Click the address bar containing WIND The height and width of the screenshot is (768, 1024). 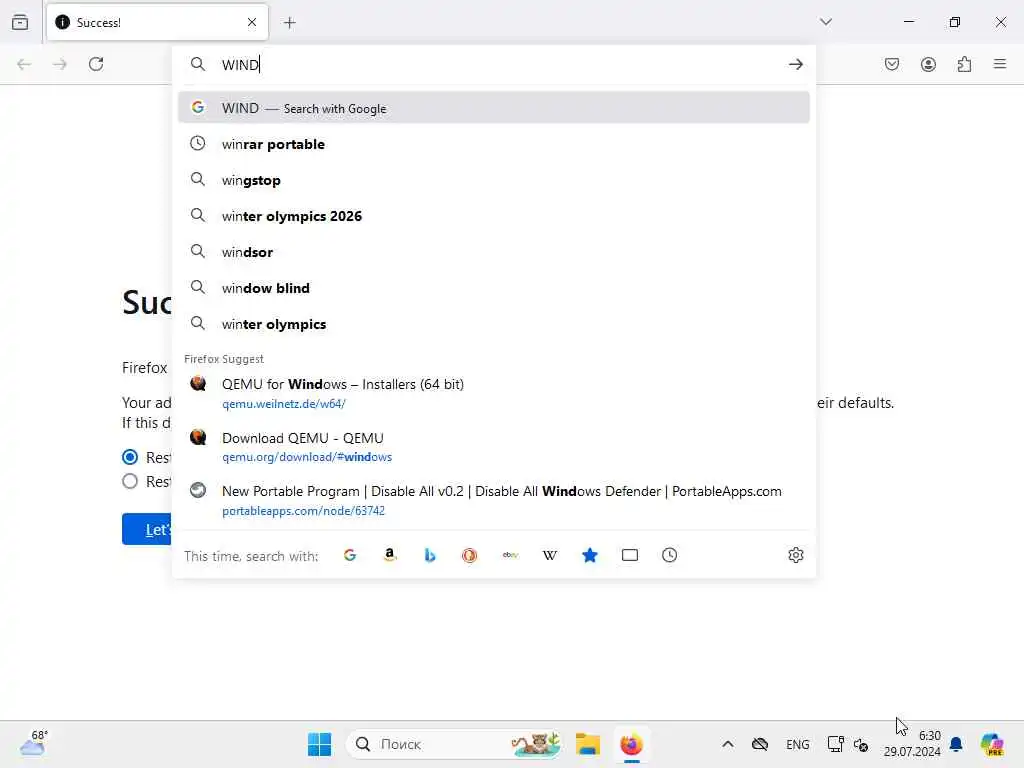click(496, 65)
